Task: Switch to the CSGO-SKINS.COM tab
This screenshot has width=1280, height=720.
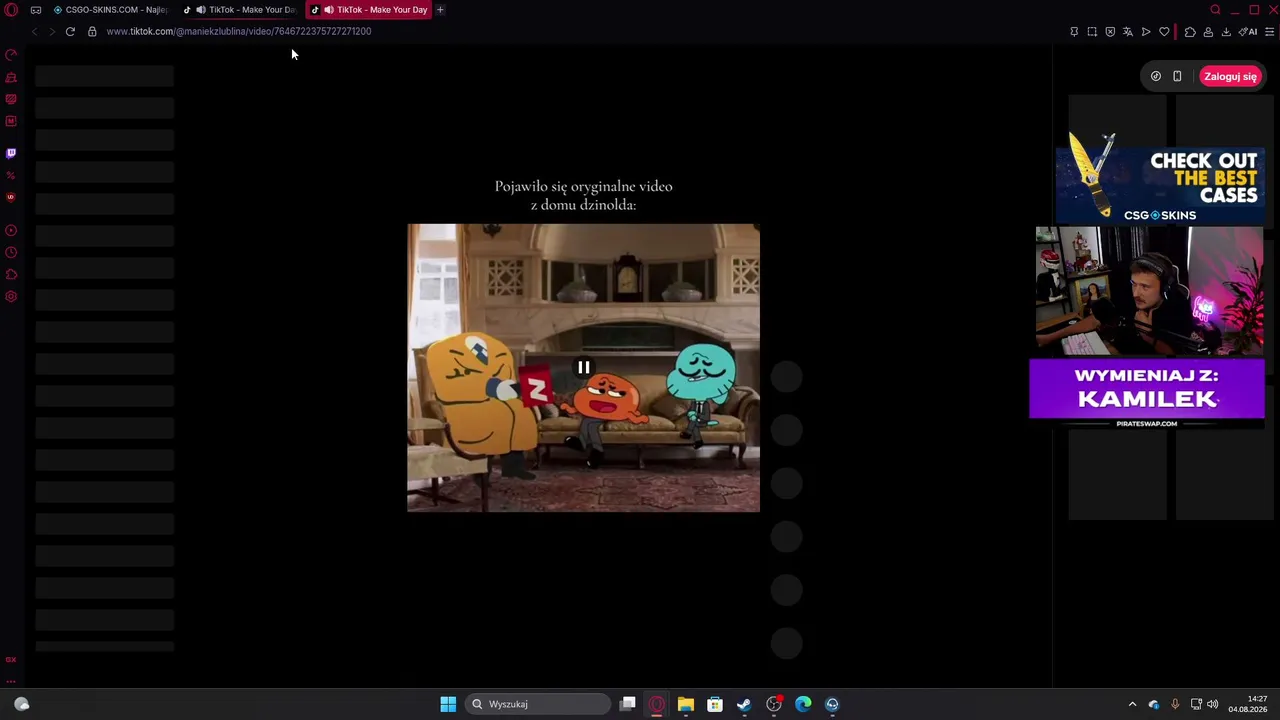Action: [x=110, y=10]
